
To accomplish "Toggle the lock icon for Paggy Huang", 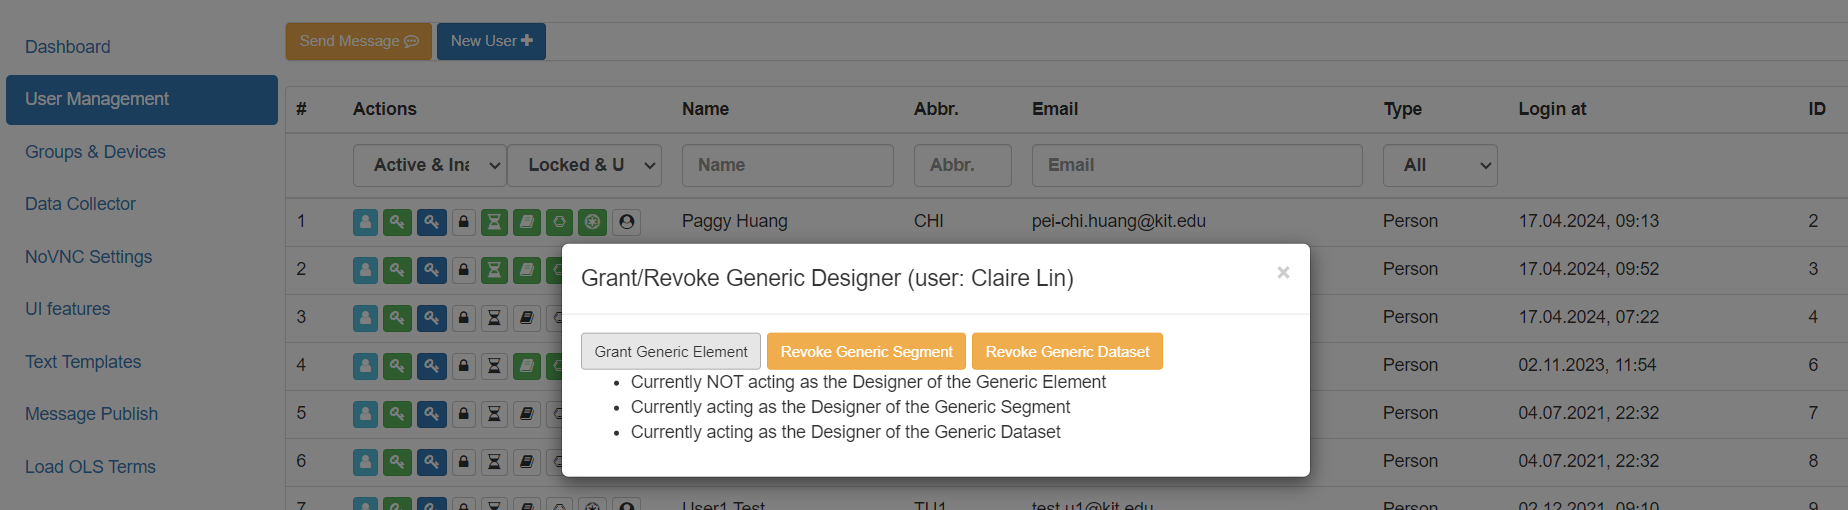I will pos(464,222).
